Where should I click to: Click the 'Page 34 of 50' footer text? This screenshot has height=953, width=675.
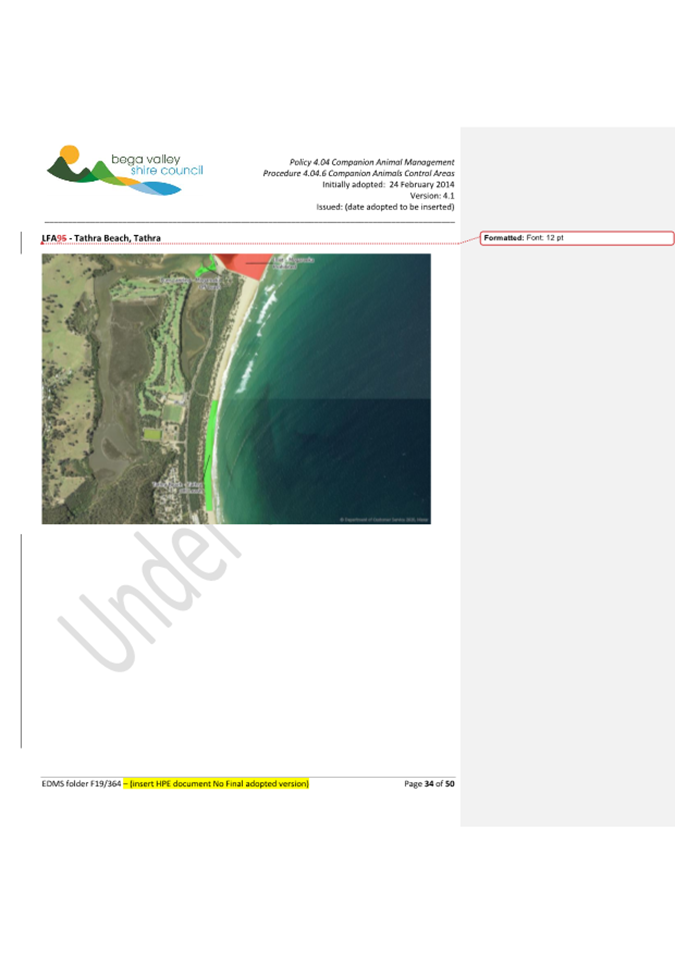[429, 784]
